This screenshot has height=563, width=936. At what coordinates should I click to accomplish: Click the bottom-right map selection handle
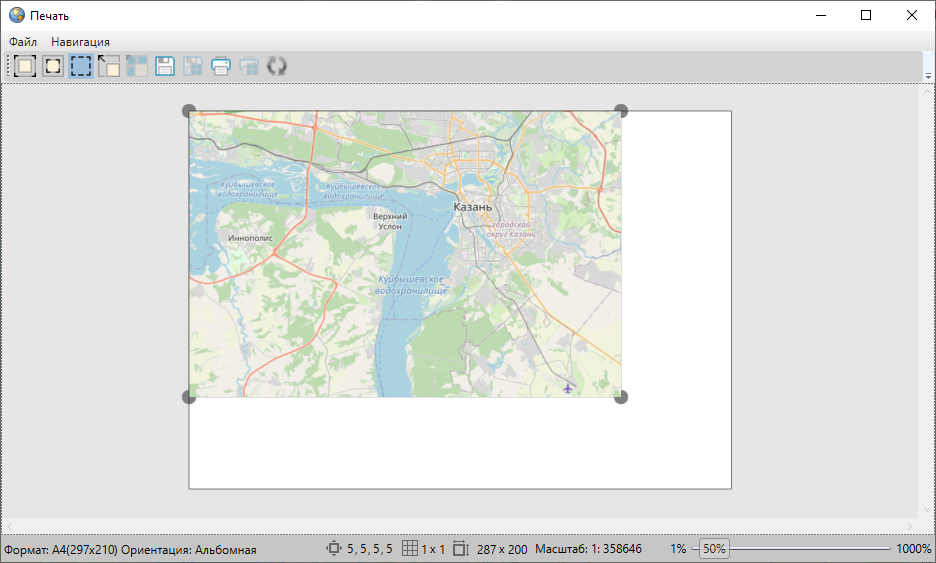621,397
